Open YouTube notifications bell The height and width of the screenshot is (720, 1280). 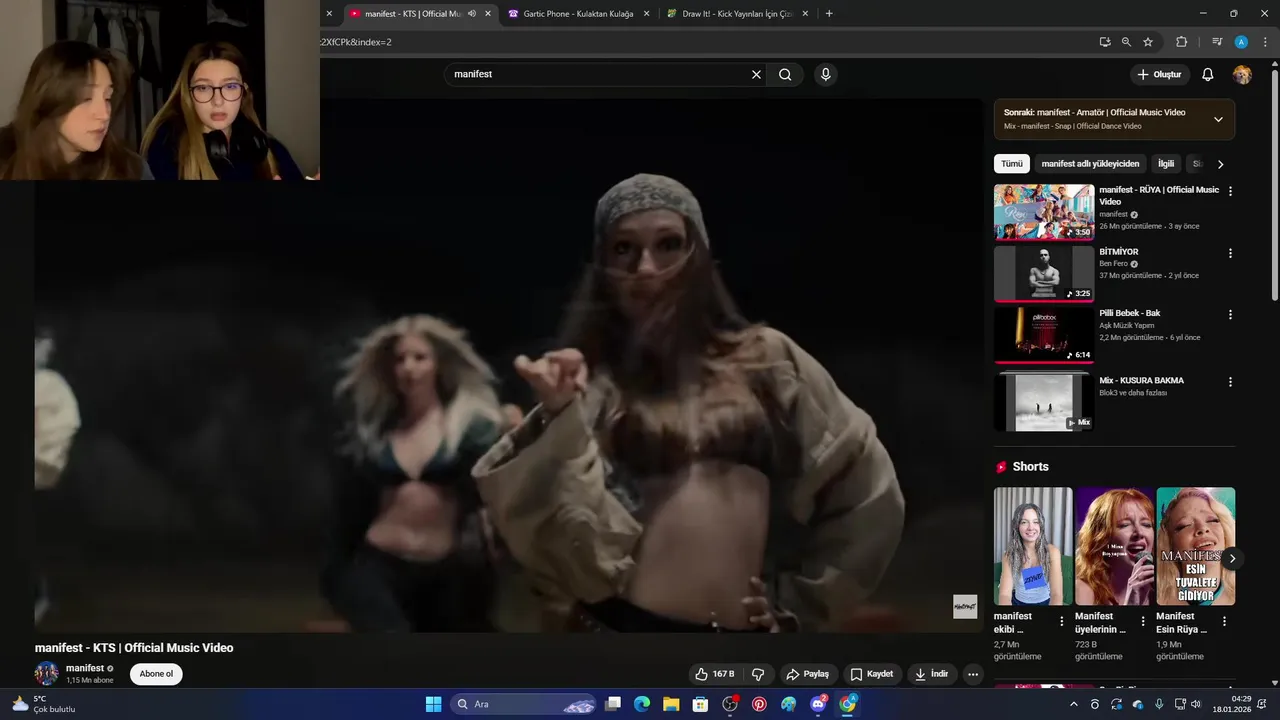(x=1207, y=74)
